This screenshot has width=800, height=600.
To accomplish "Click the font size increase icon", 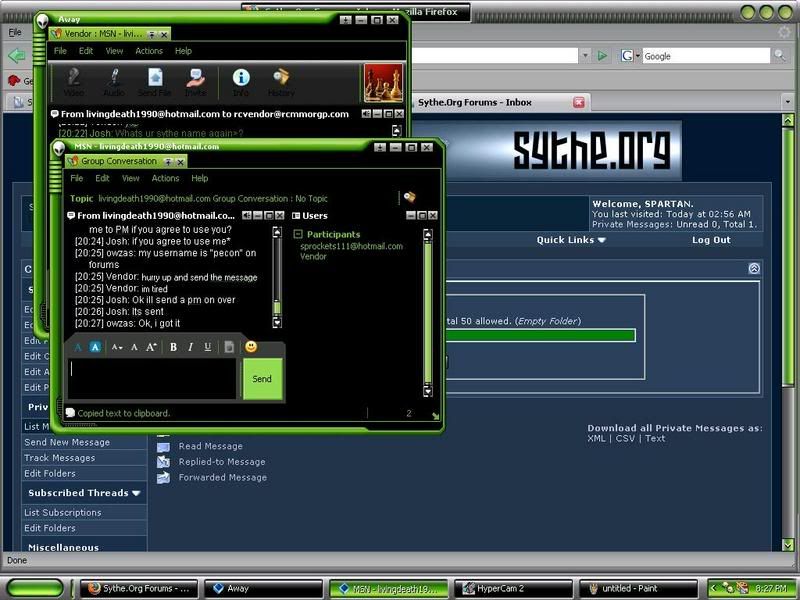I will [151, 347].
